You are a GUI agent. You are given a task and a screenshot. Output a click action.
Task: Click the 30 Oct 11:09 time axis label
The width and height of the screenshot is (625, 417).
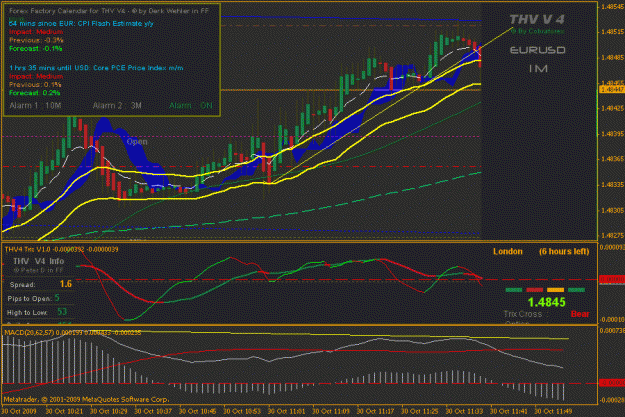[331, 411]
